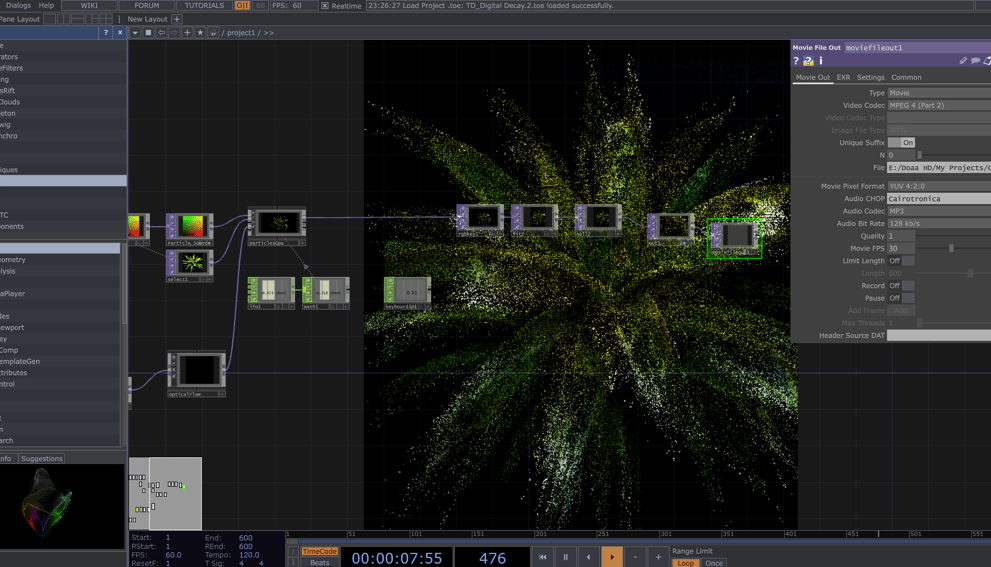991x567 pixels.
Task: Click the bookmark star icon in path bar
Action: (200, 32)
